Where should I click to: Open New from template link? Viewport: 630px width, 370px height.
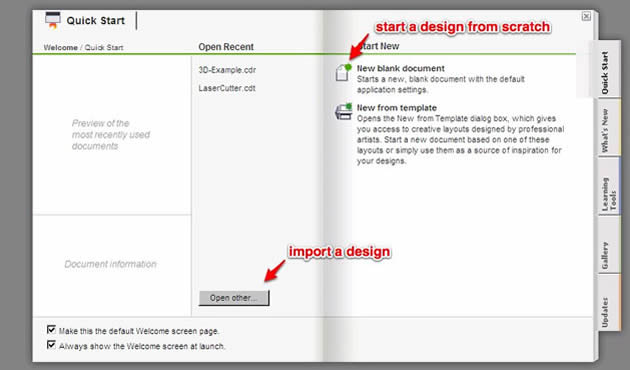point(397,108)
